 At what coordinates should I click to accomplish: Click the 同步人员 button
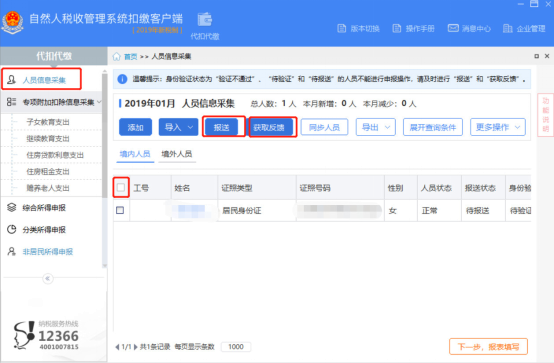[324, 127]
